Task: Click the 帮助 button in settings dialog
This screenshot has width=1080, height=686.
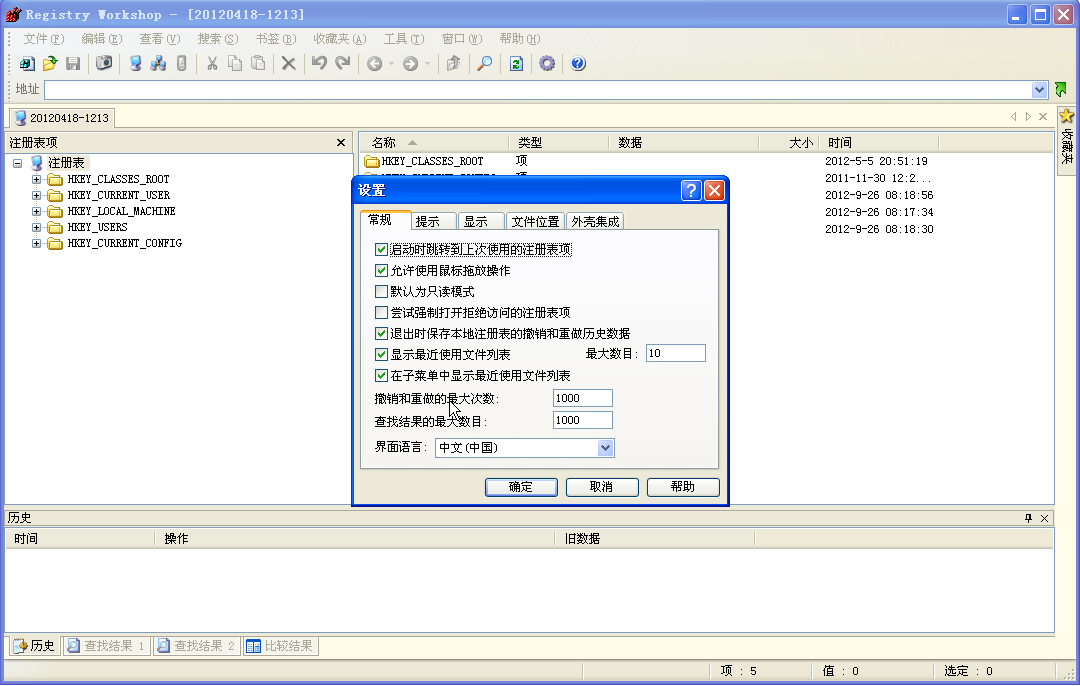Action: pyautogui.click(x=683, y=487)
